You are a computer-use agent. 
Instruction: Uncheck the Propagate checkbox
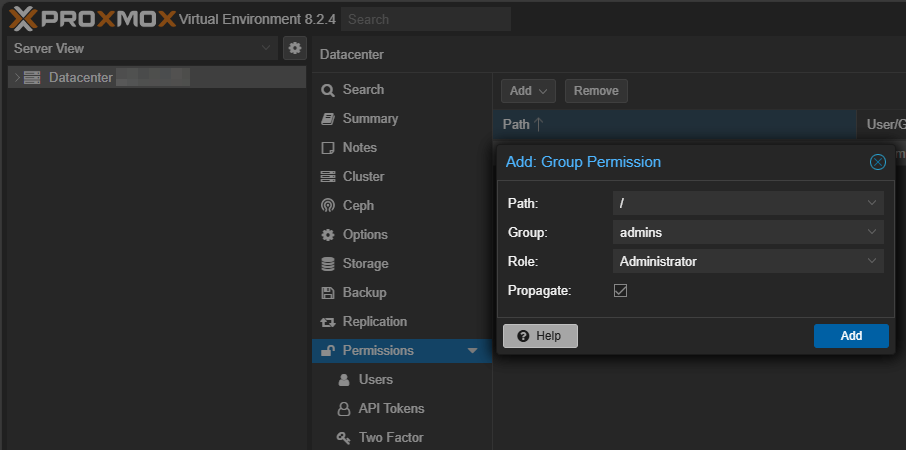pyautogui.click(x=620, y=290)
